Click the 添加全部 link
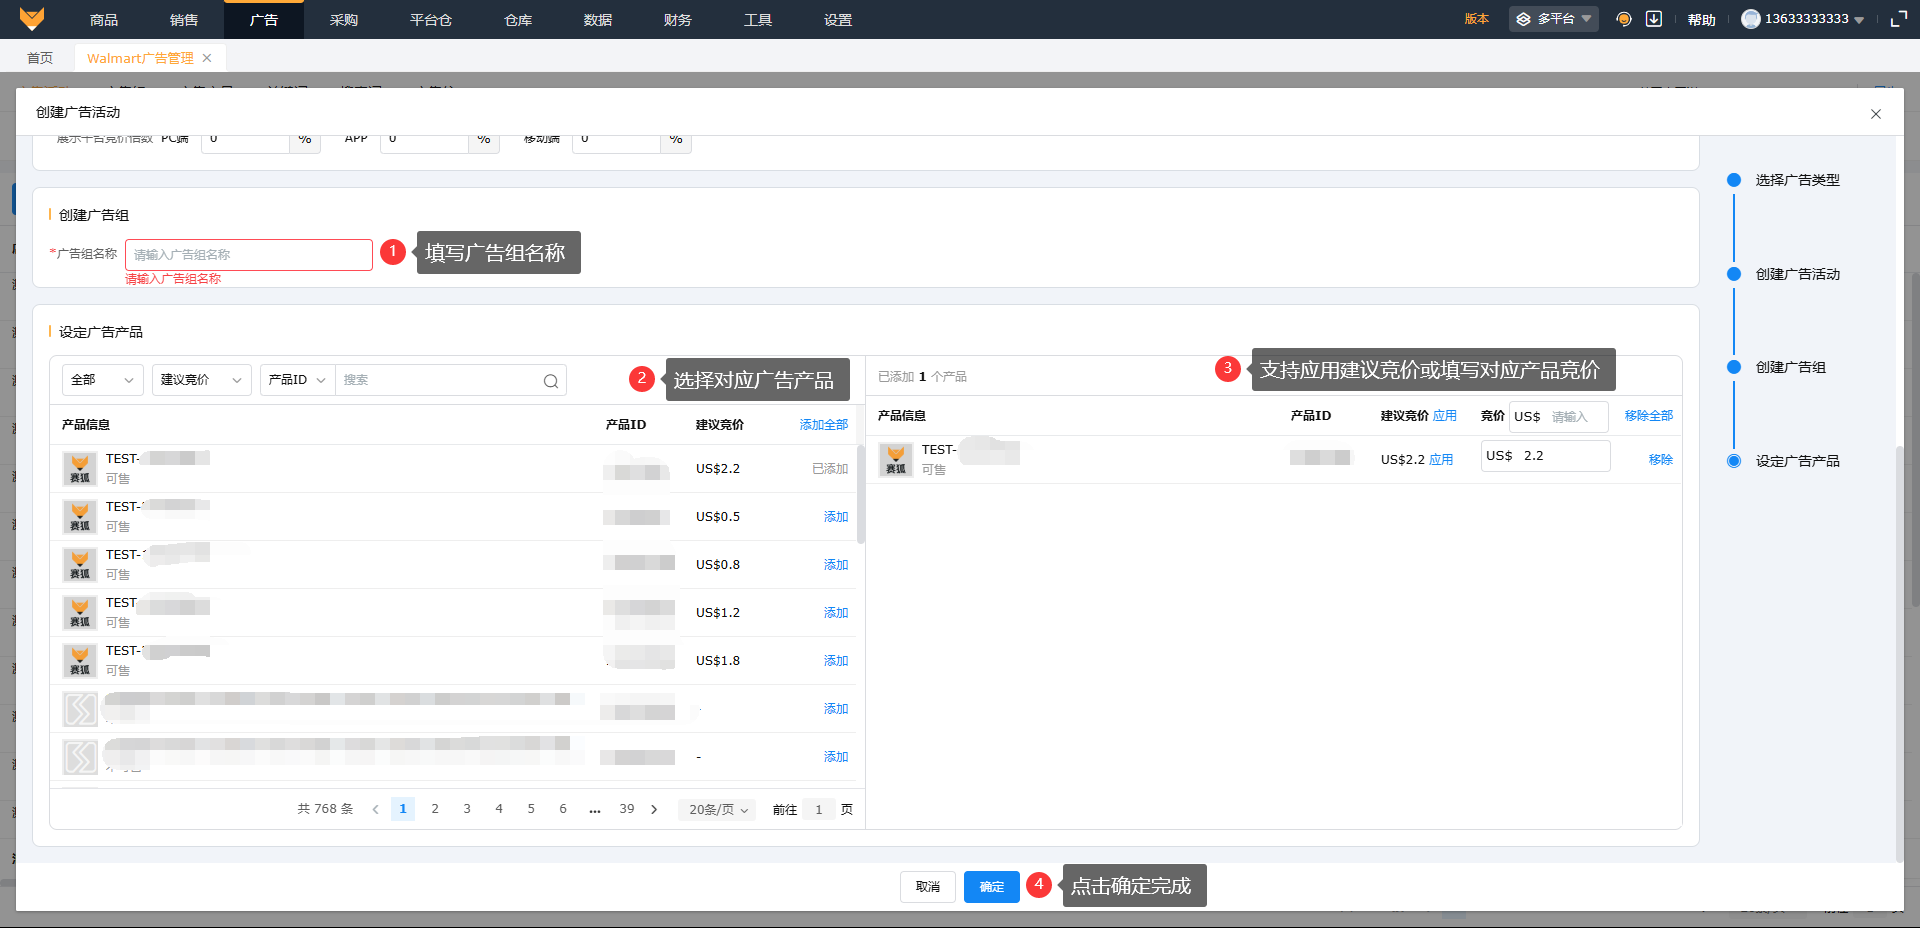 (824, 425)
